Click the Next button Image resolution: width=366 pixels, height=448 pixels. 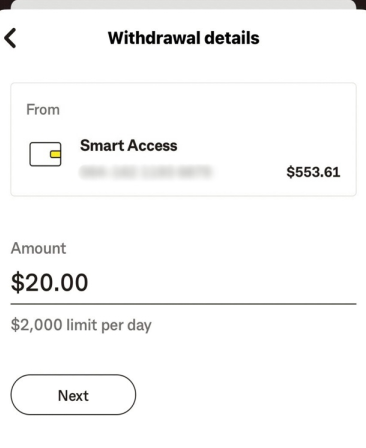73,395
